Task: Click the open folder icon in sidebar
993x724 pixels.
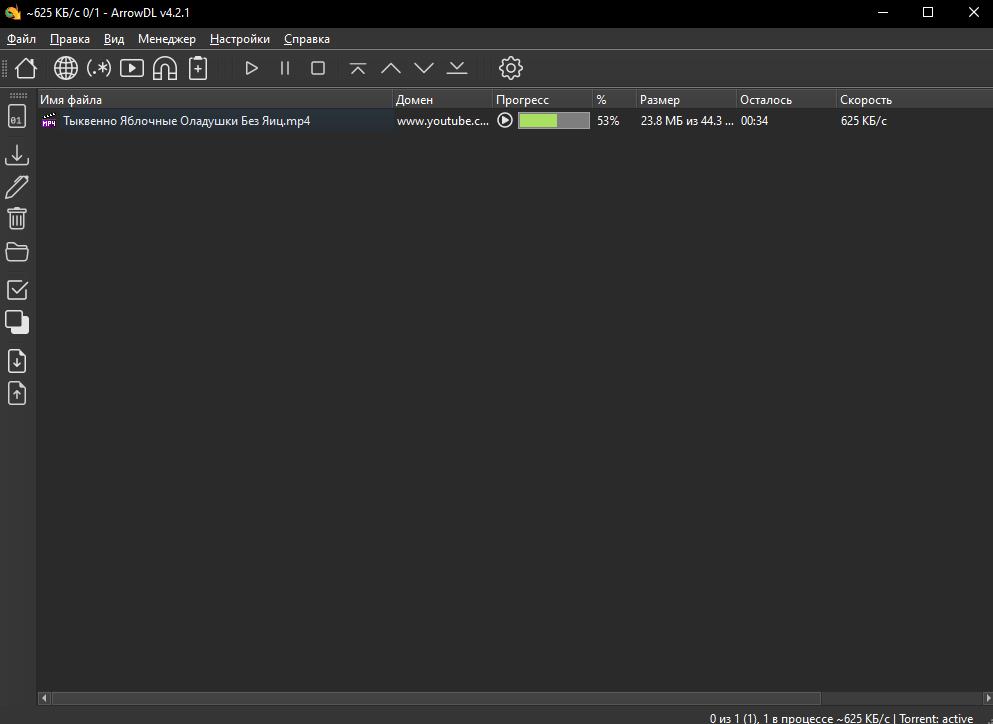Action: click(17, 251)
